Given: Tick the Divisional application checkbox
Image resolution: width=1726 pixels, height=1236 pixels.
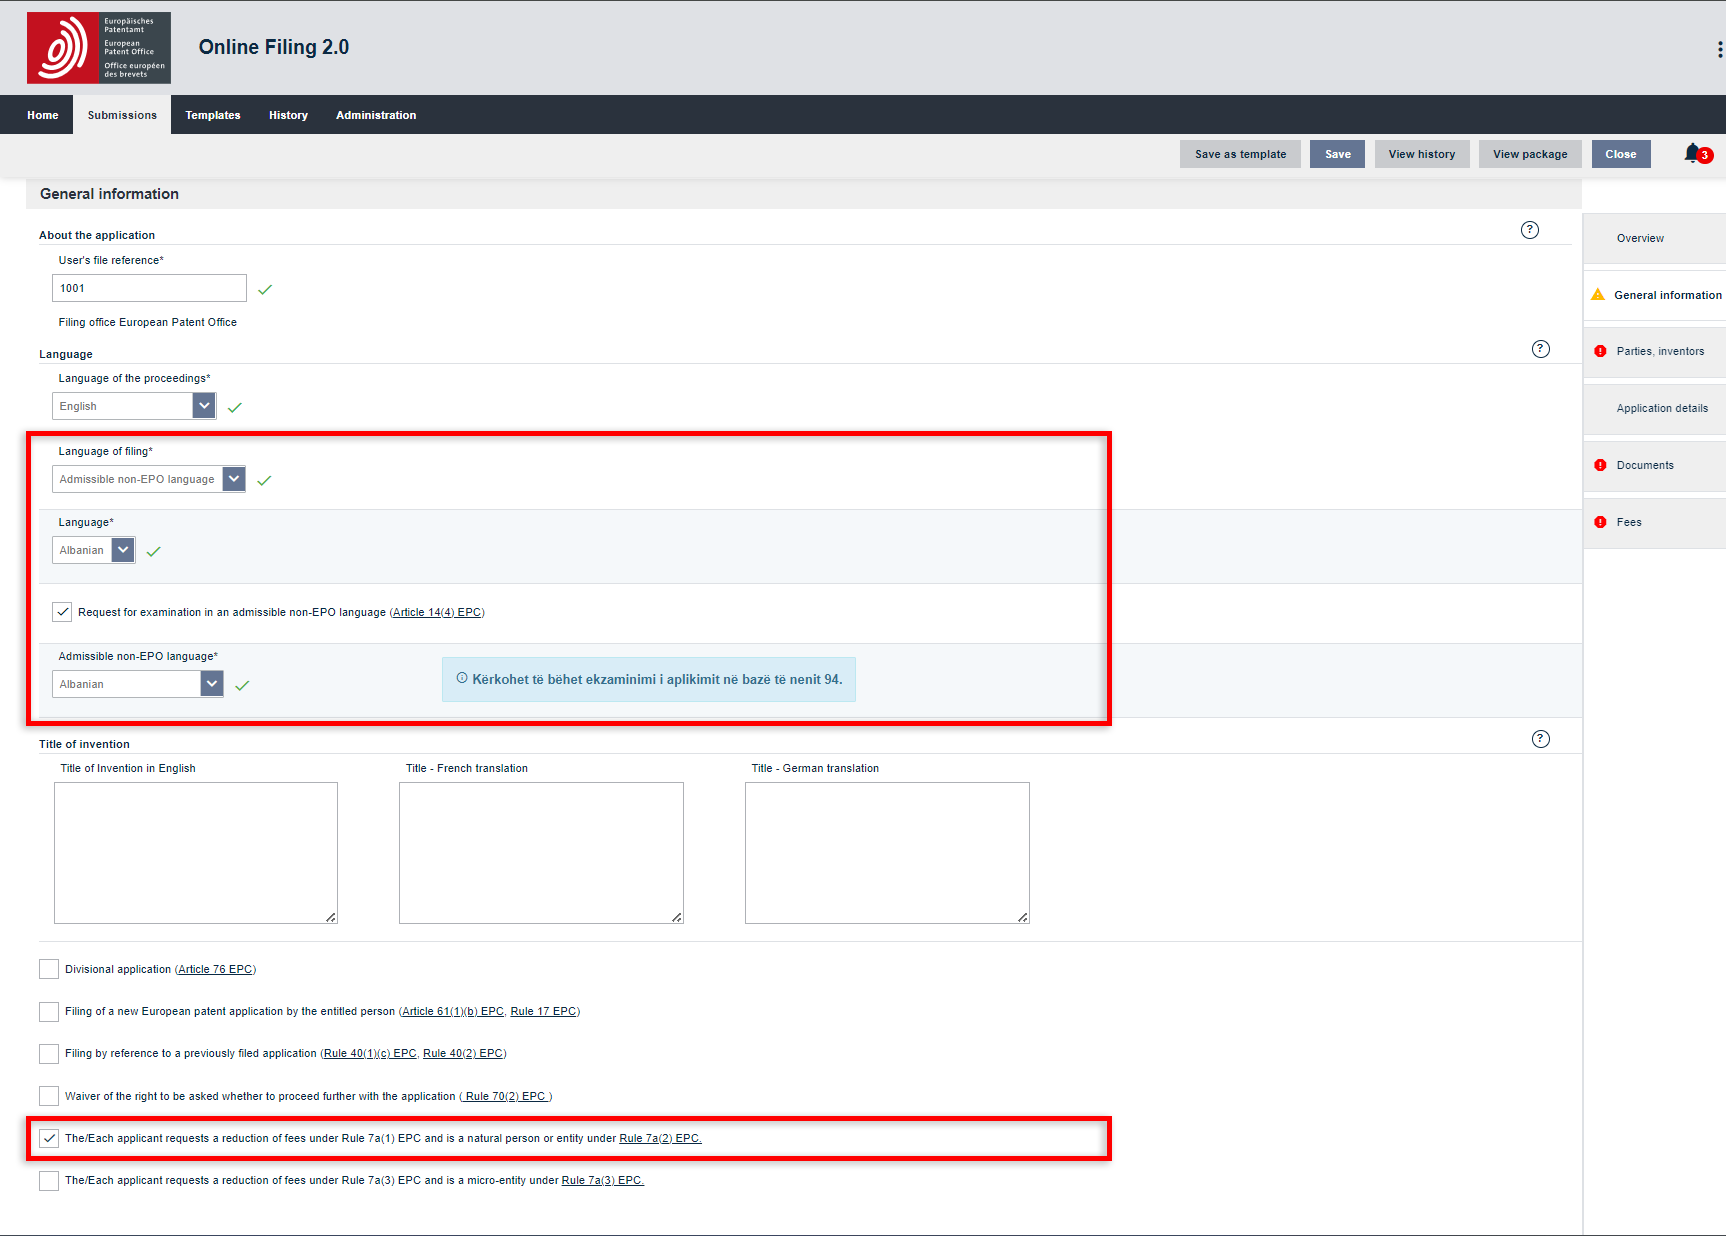Looking at the screenshot, I should (x=49, y=969).
